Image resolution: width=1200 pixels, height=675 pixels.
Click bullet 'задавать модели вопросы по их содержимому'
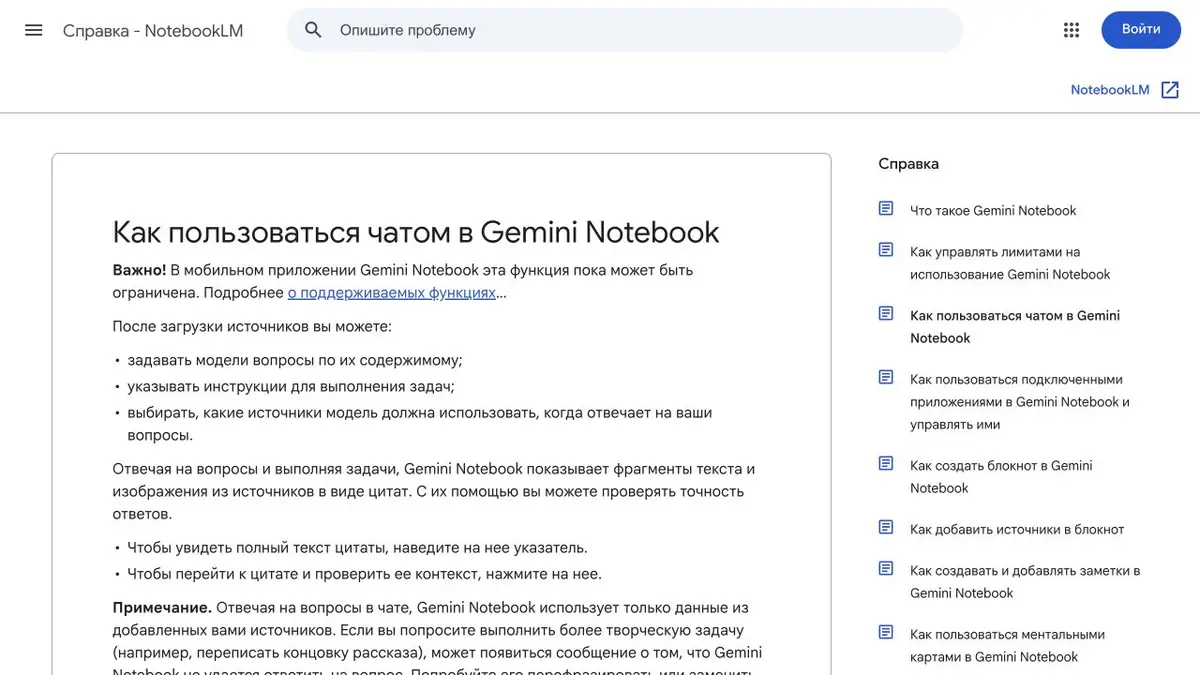click(x=295, y=360)
